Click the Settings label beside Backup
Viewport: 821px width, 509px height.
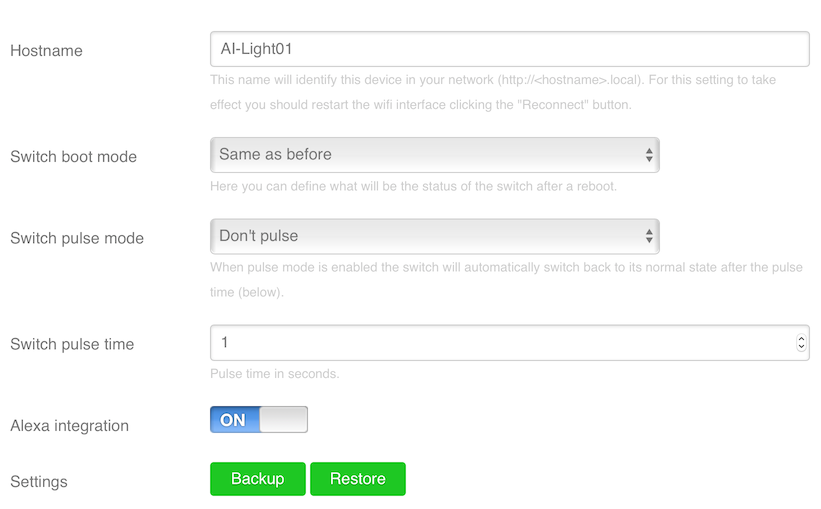coord(39,482)
